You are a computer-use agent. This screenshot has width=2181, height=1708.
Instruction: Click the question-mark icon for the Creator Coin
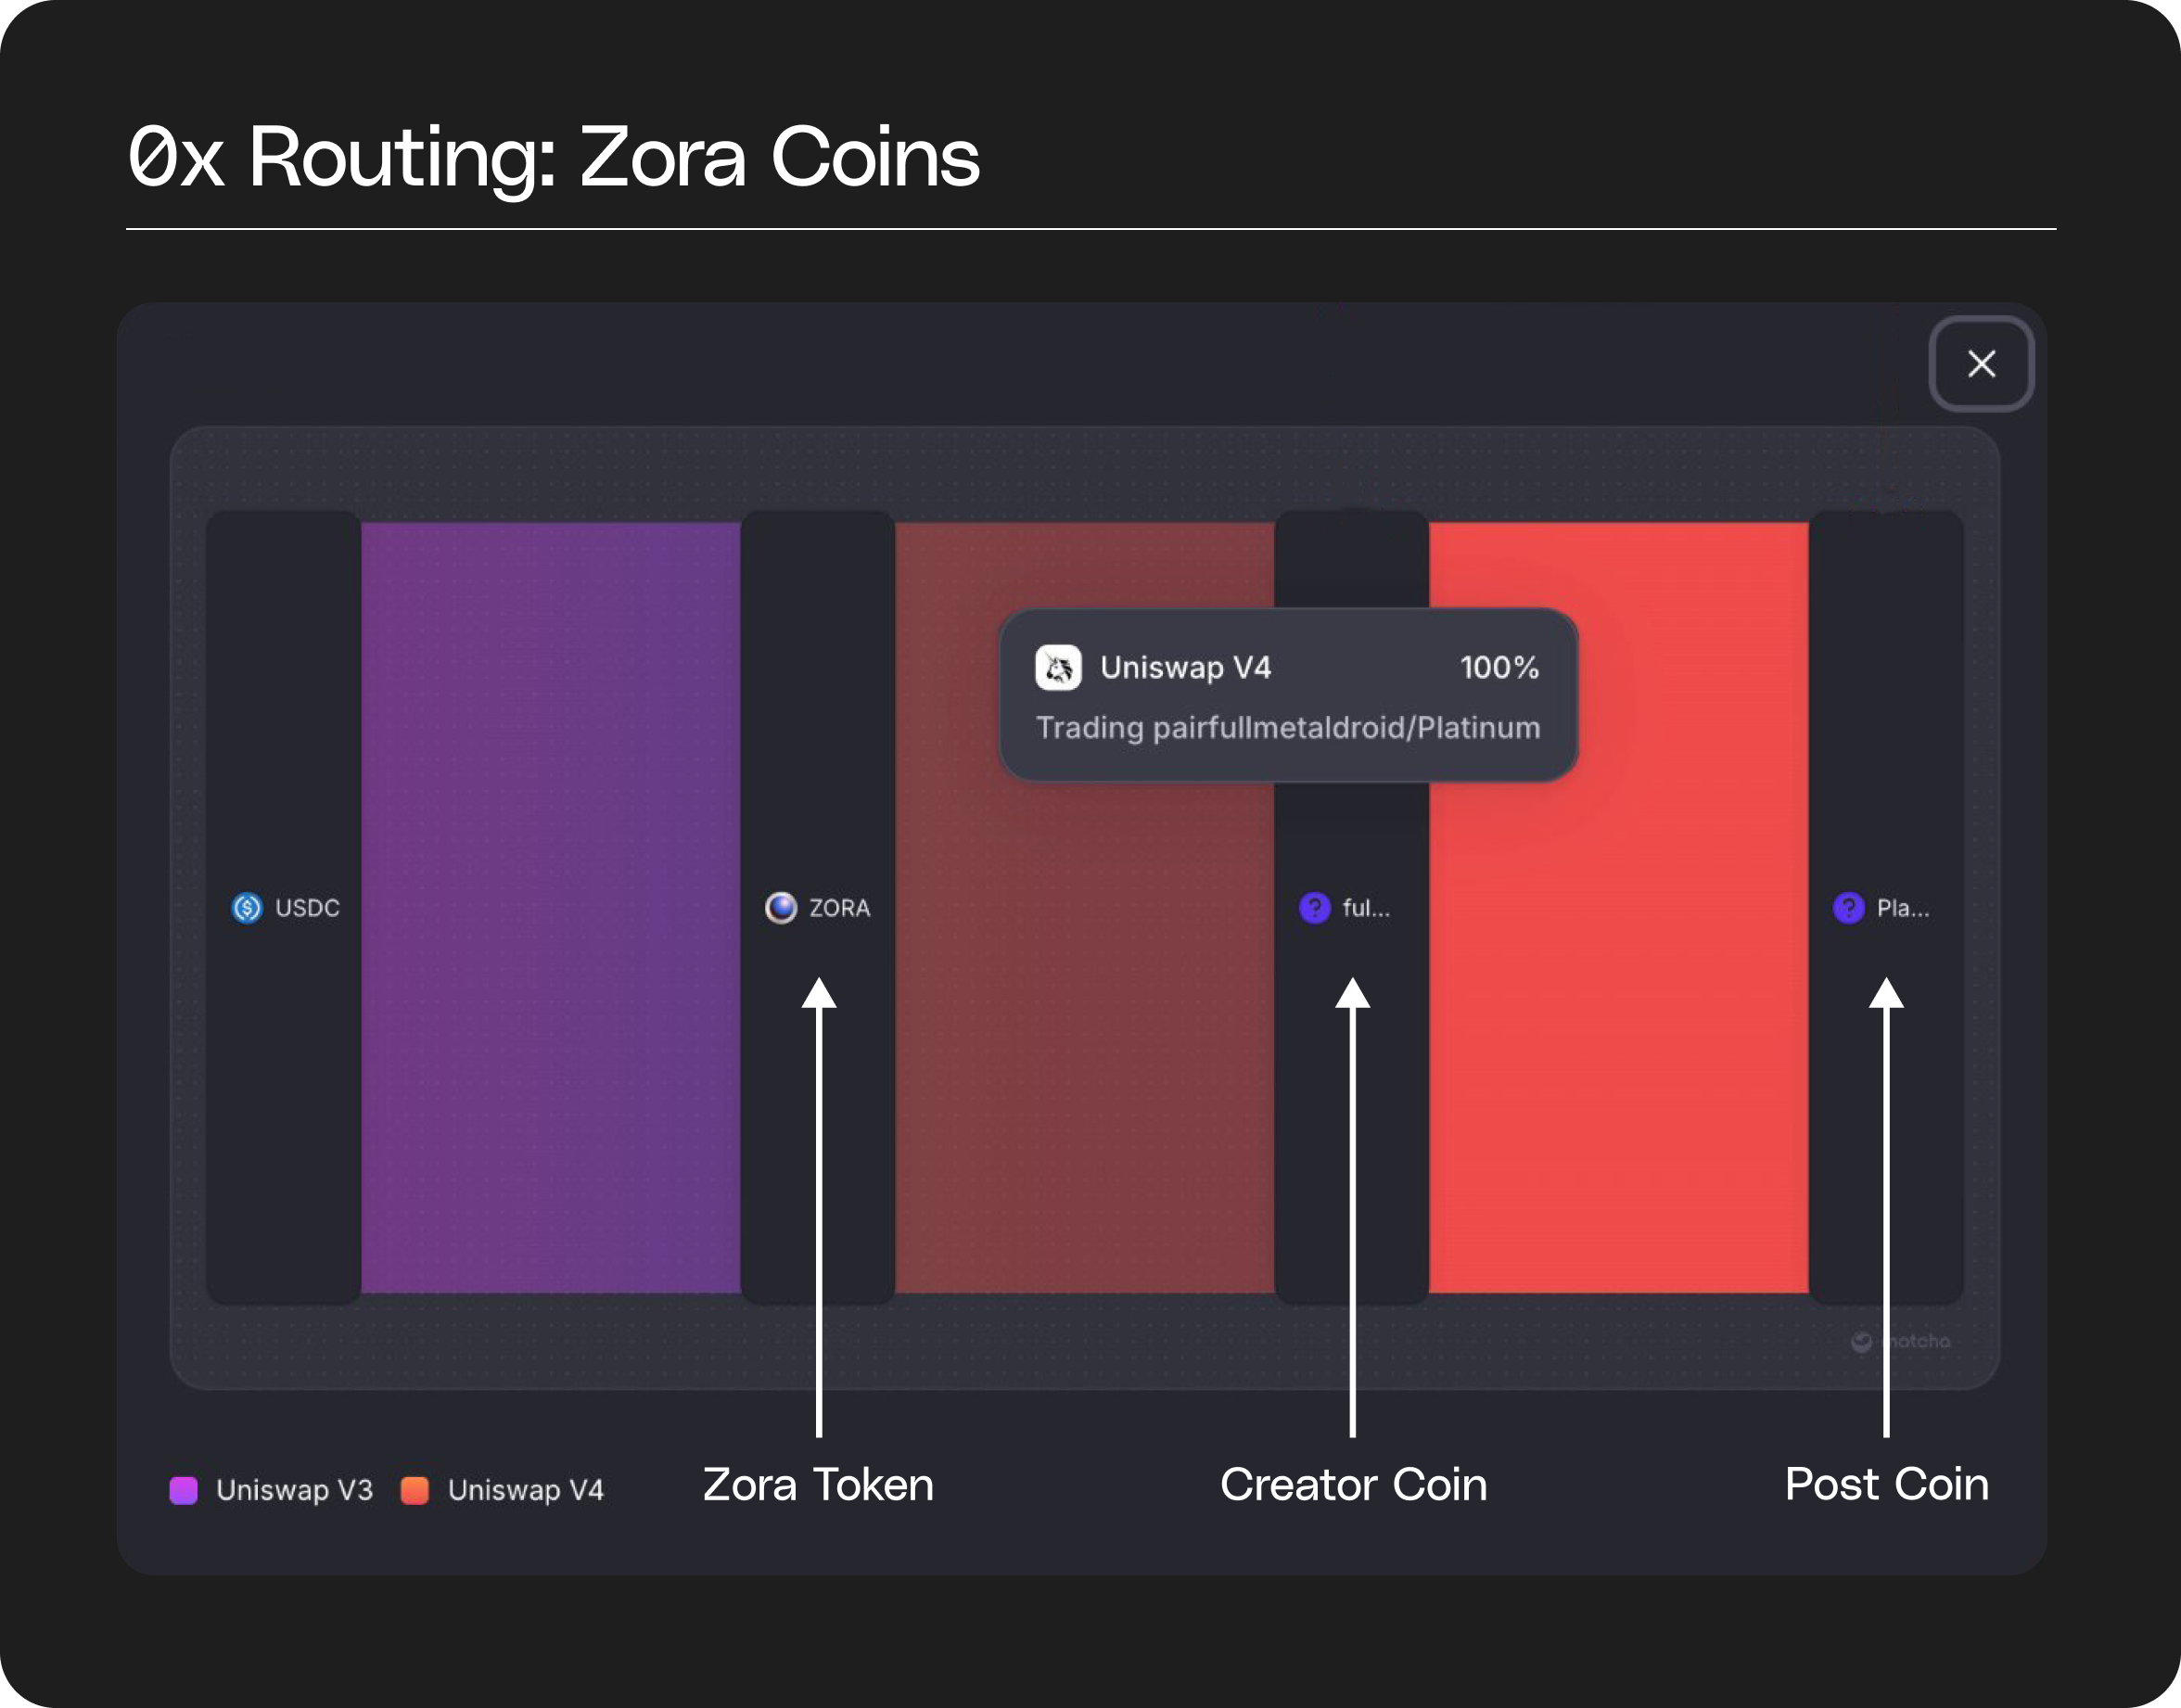[x=1315, y=908]
